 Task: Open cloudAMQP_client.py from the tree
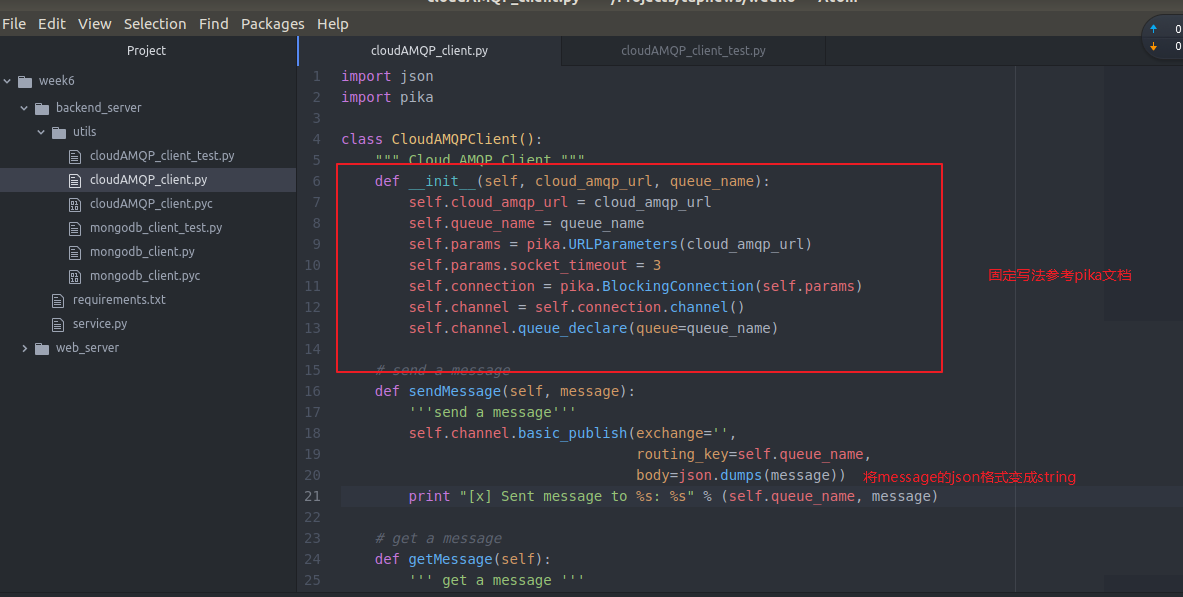click(x=149, y=180)
